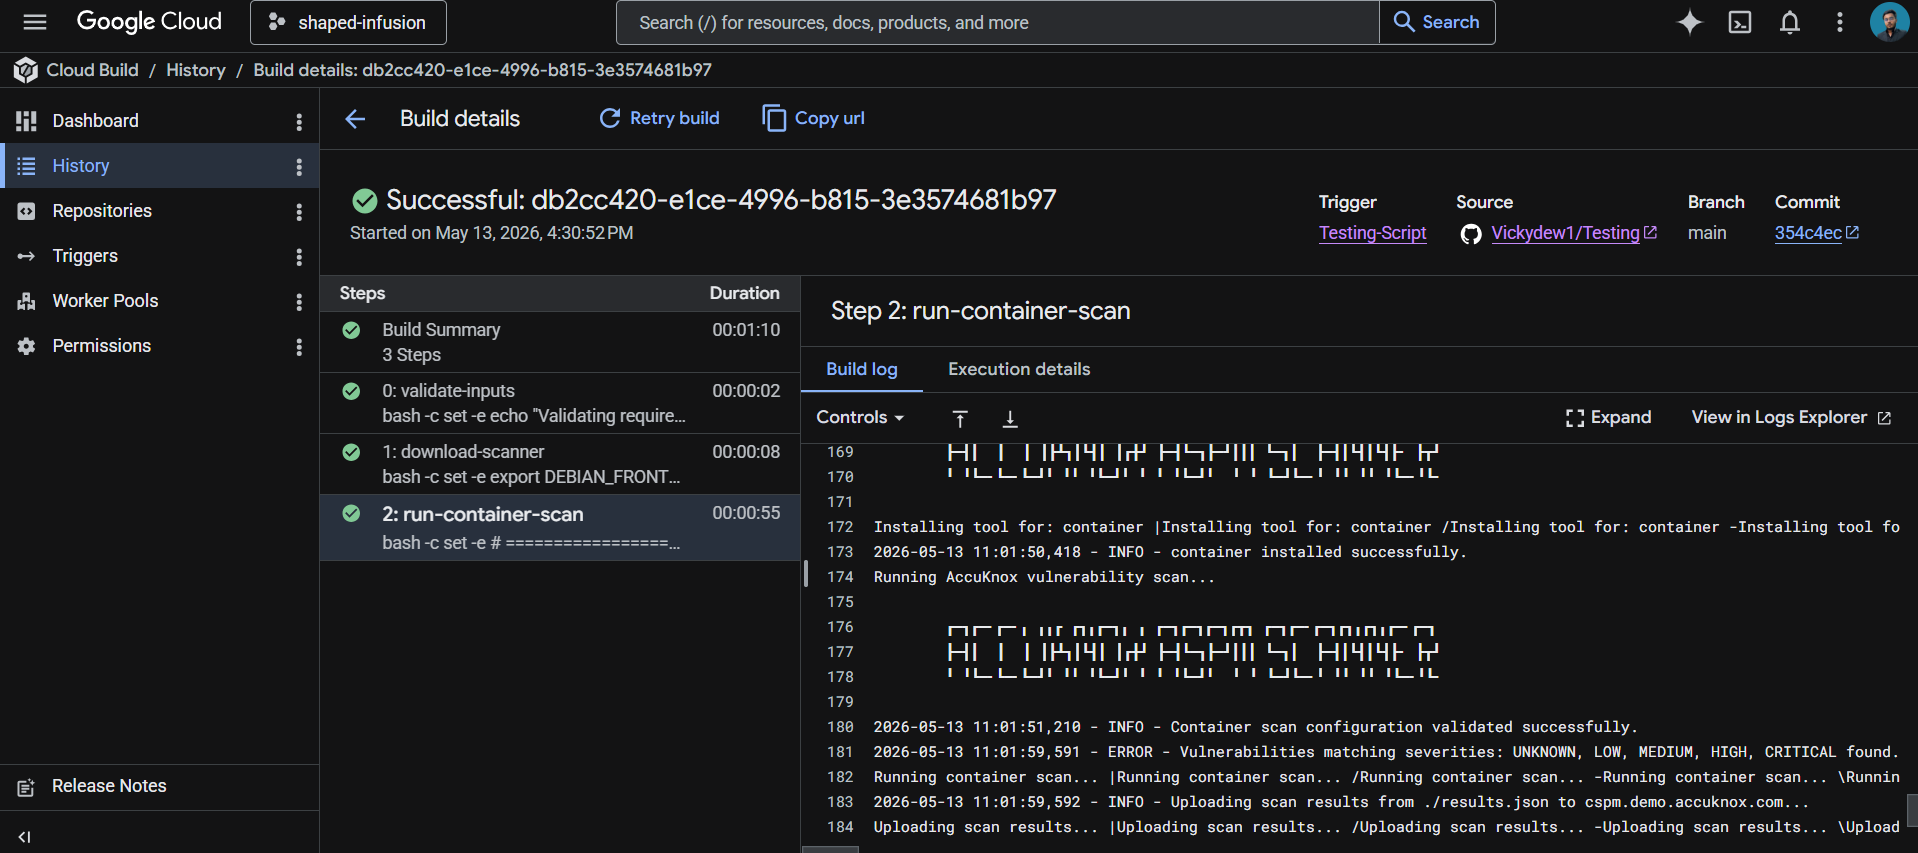Switch to Execution details tab
Viewport: 1918px width, 853px height.
1019,369
